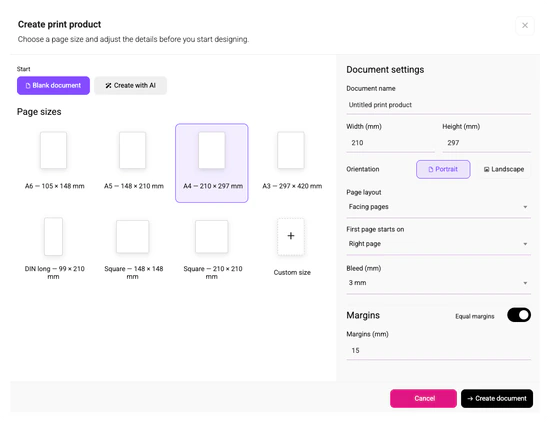
Task: Click the Create document button
Action: coord(497,398)
